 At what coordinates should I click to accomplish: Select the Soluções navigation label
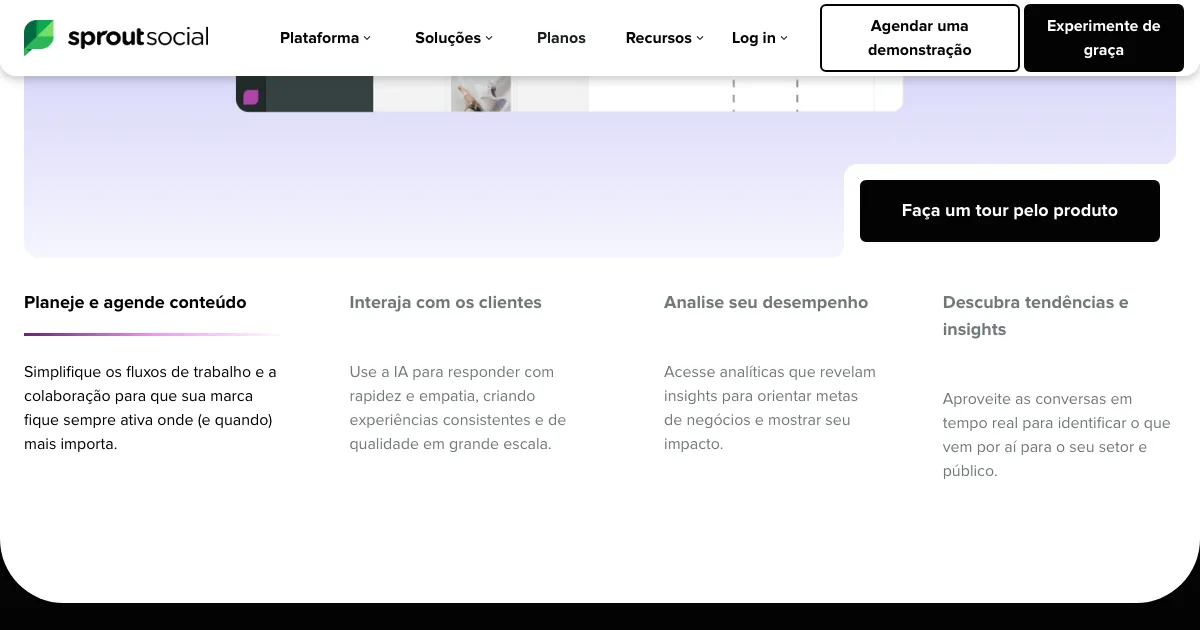(x=447, y=38)
